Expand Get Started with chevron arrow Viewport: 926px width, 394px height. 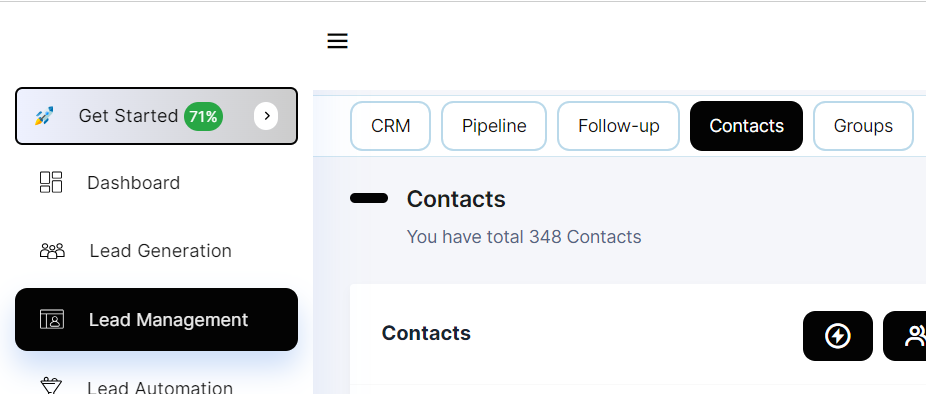point(266,116)
